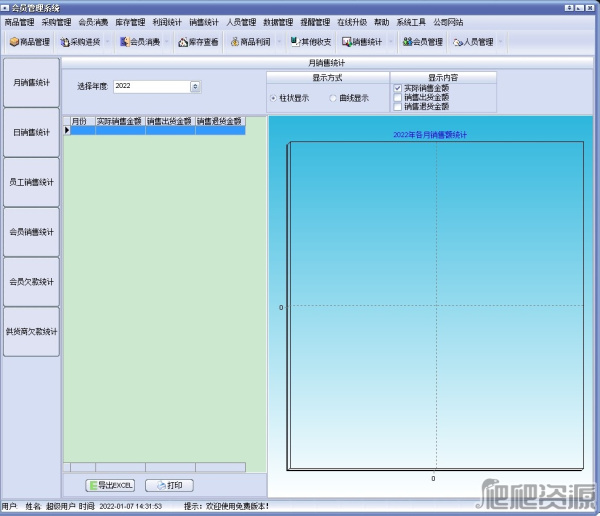Select the 曲线显示 radio button
Screen dimensions: 600x516
(333, 98)
